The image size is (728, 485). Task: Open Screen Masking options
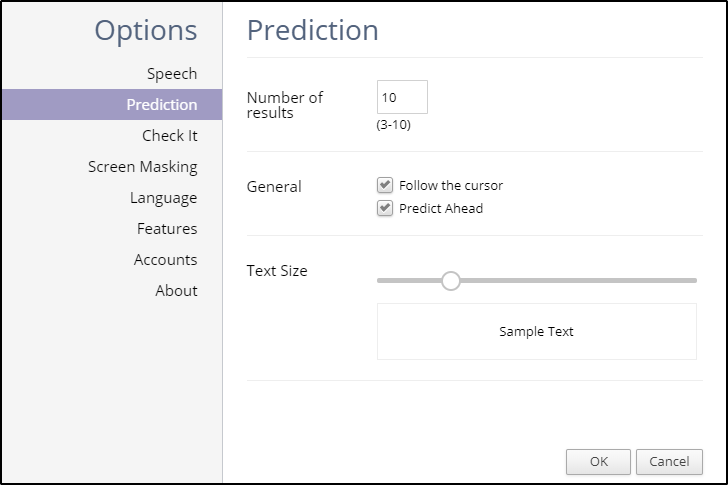point(143,167)
